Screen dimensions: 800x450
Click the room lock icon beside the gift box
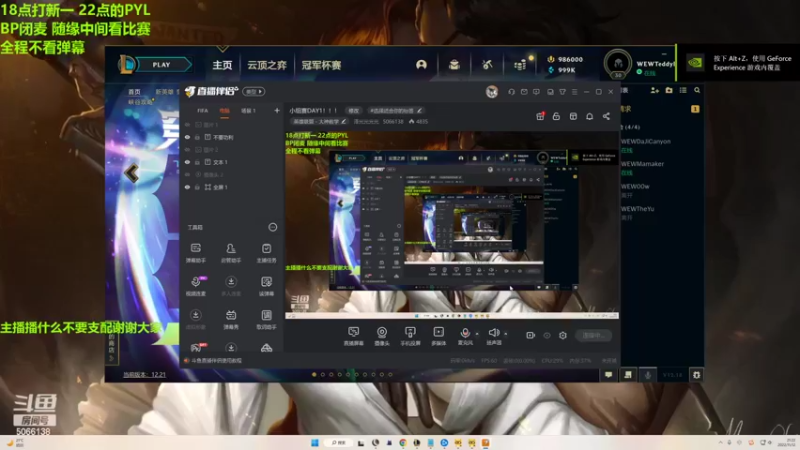[x=556, y=116]
